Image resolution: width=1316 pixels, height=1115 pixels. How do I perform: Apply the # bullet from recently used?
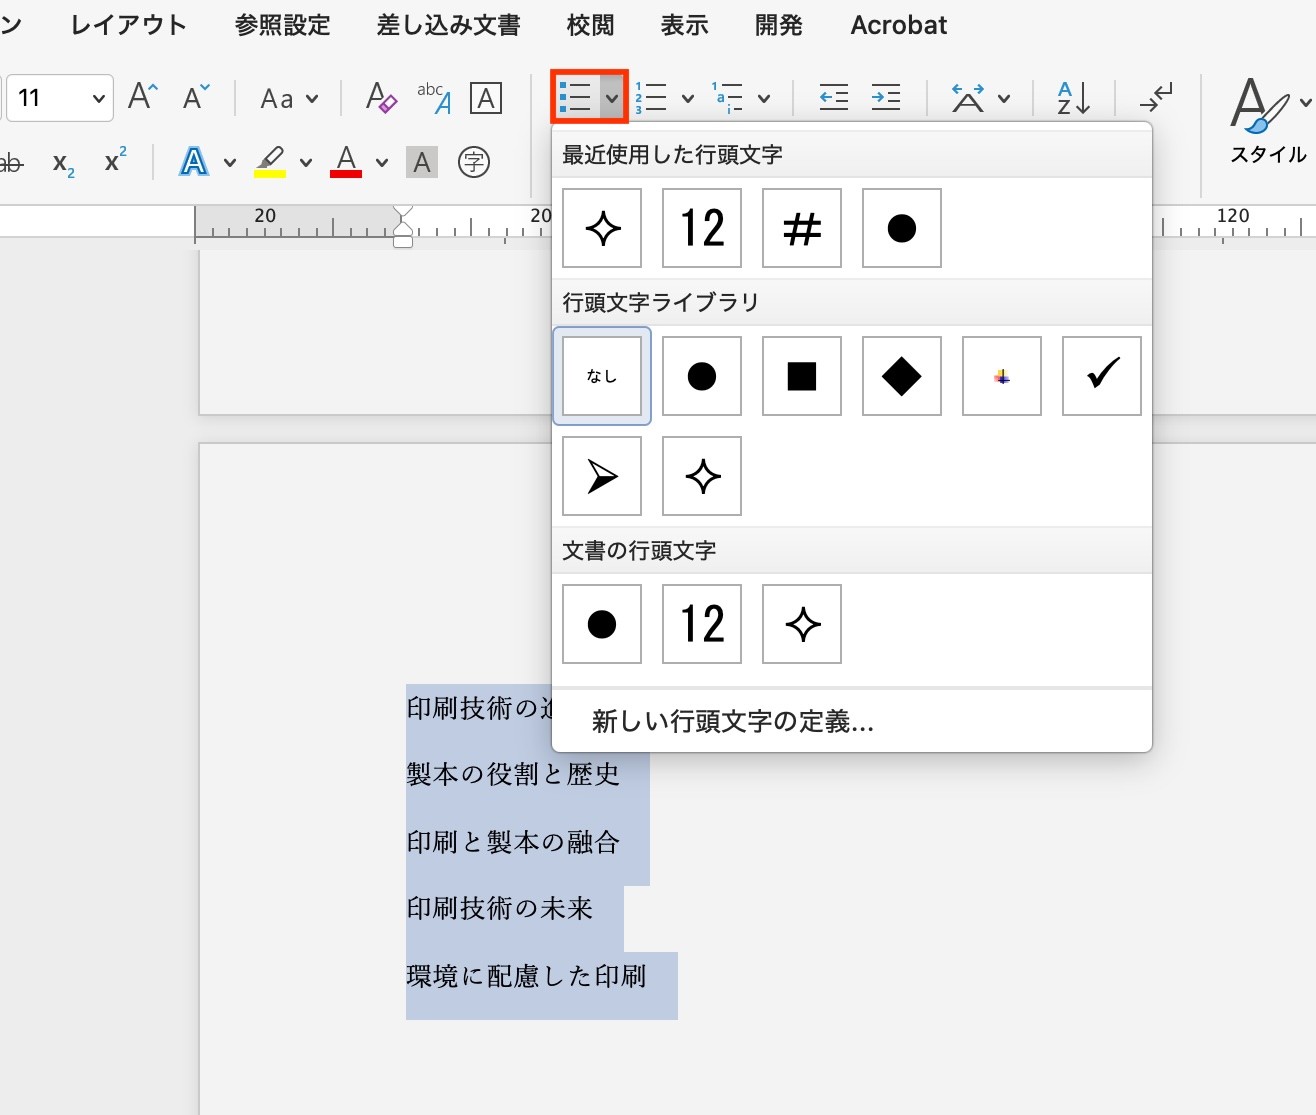(x=802, y=228)
